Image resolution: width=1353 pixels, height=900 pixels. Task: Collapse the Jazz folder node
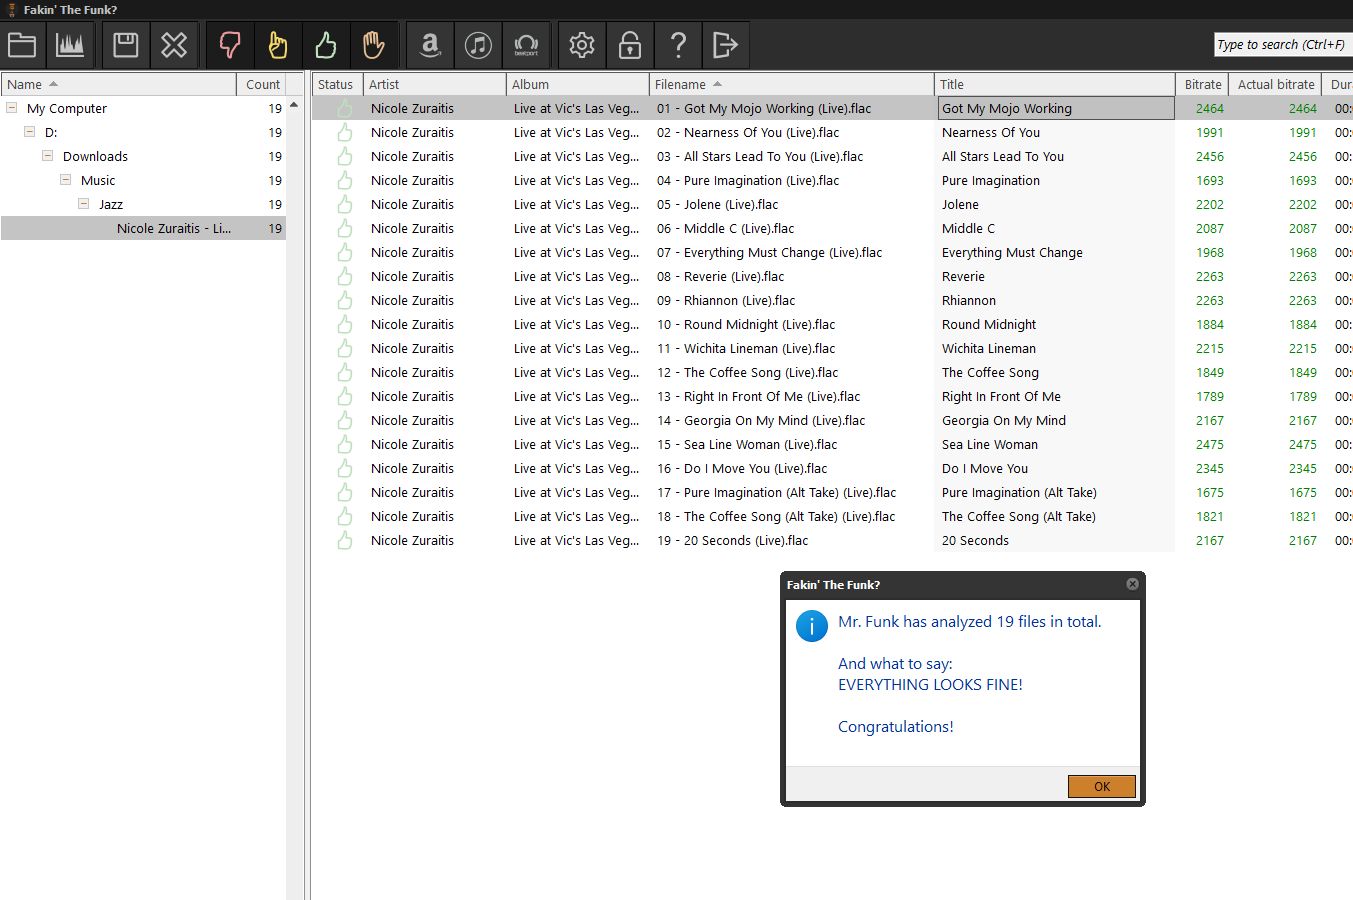tap(83, 204)
